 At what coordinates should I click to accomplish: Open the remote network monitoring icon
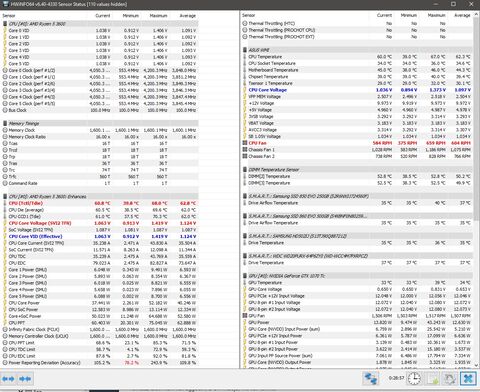pos(370,379)
